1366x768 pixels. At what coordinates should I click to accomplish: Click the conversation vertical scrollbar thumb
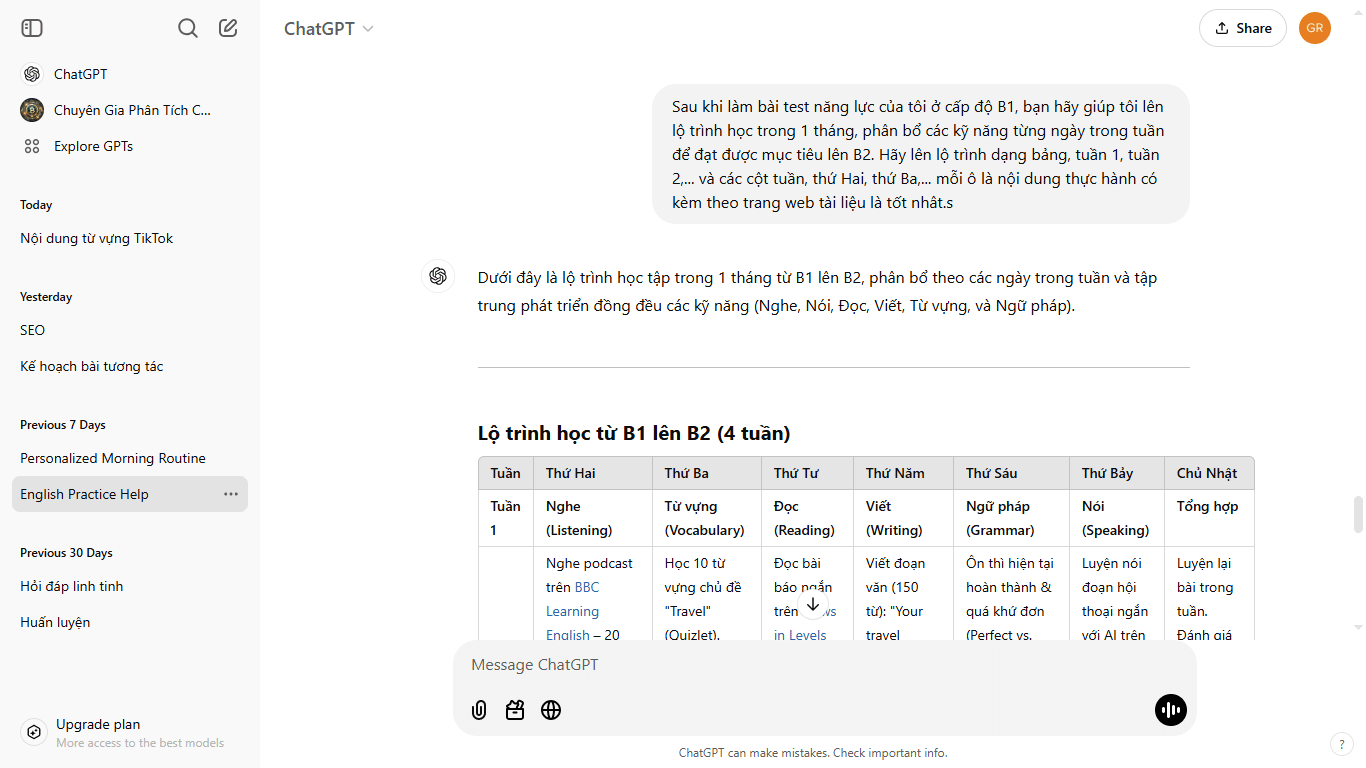[x=1357, y=514]
